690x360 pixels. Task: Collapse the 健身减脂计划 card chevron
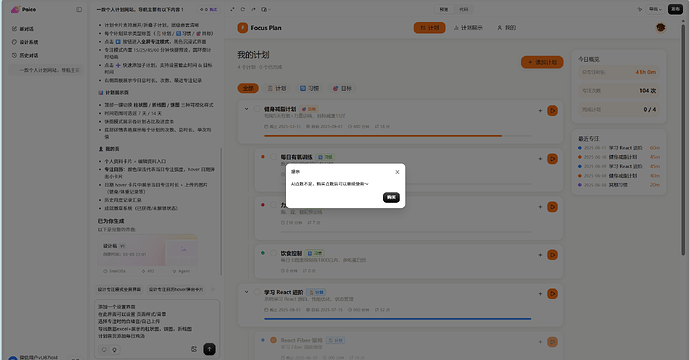(246, 109)
